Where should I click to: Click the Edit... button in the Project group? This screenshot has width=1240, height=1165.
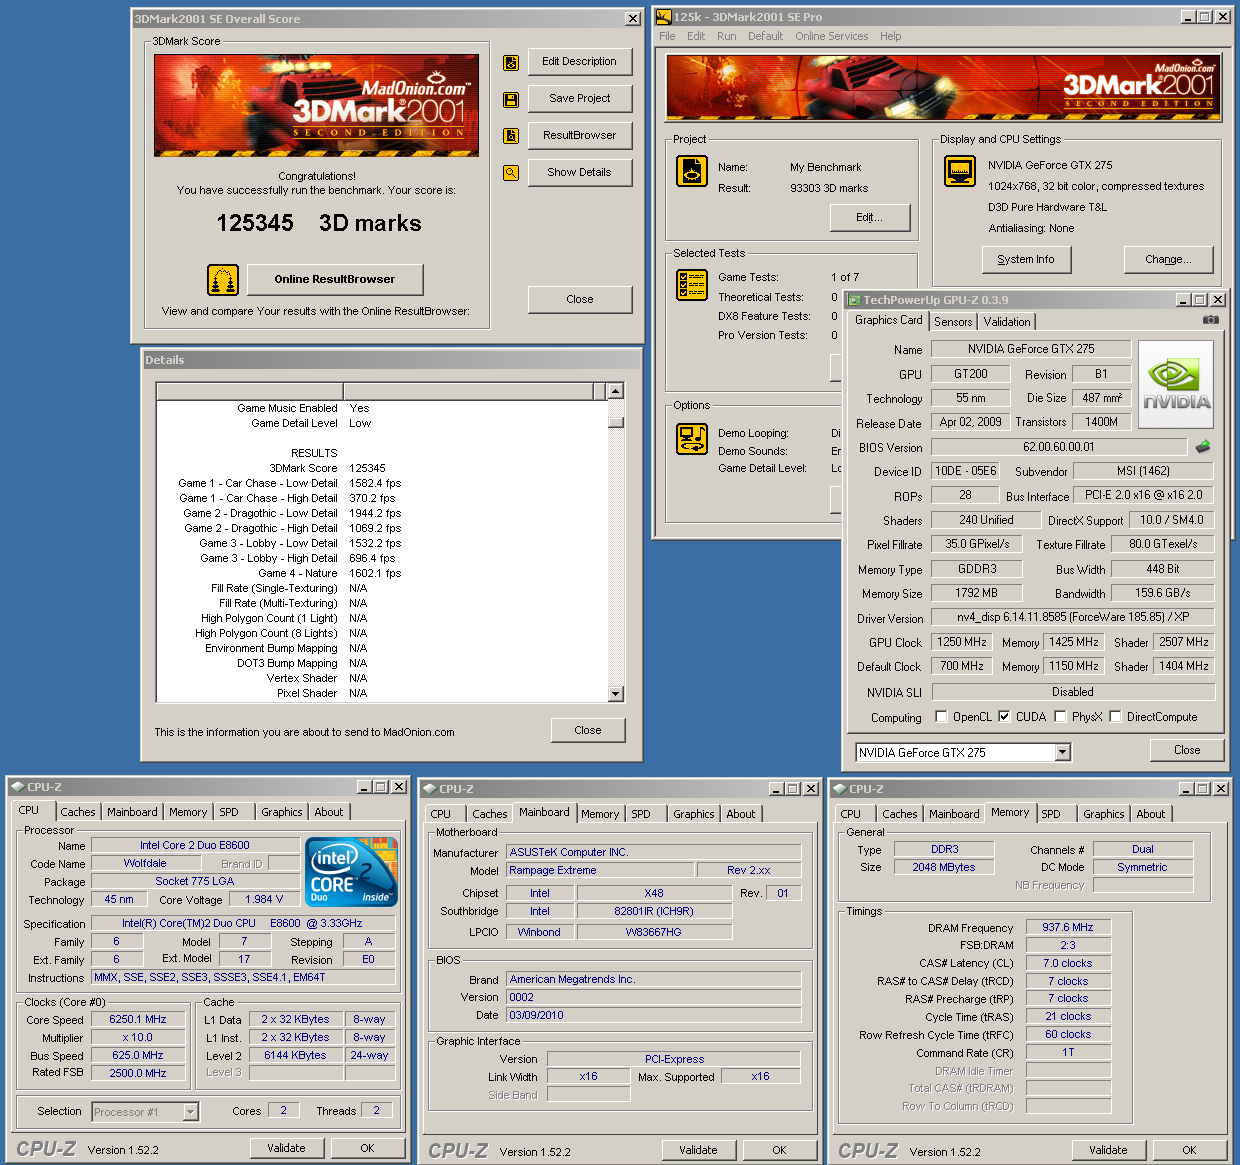coord(870,218)
